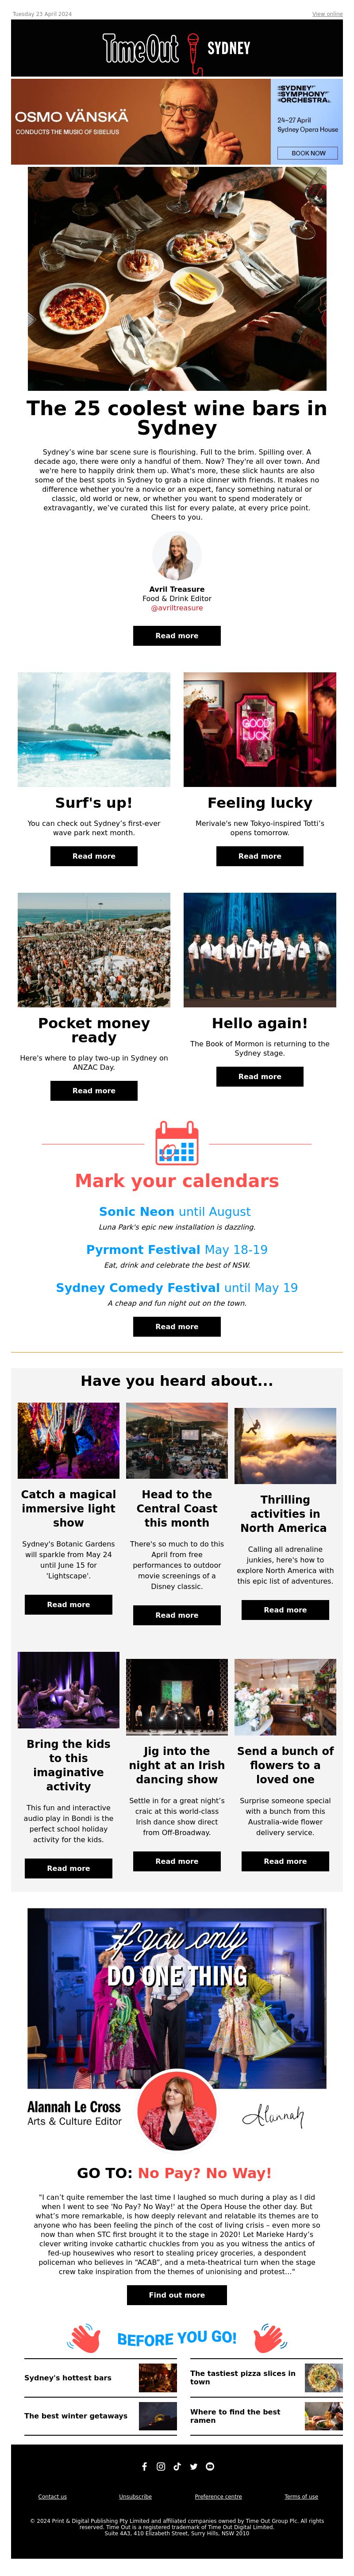This screenshot has width=354, height=2576.
Task: Click 'Find out more' for No Pay? No Way!
Action: tap(177, 2295)
